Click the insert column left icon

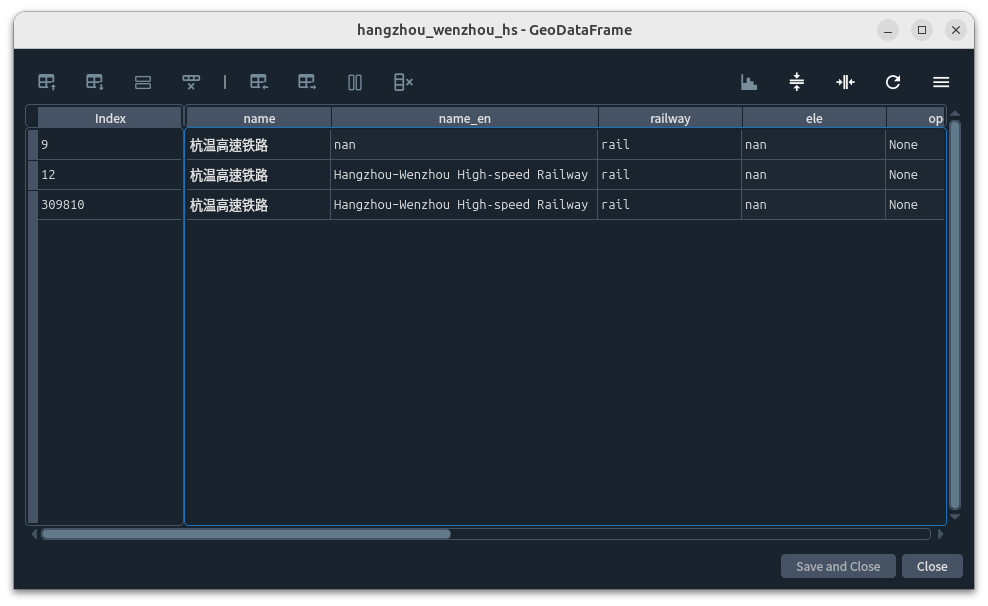coord(259,82)
